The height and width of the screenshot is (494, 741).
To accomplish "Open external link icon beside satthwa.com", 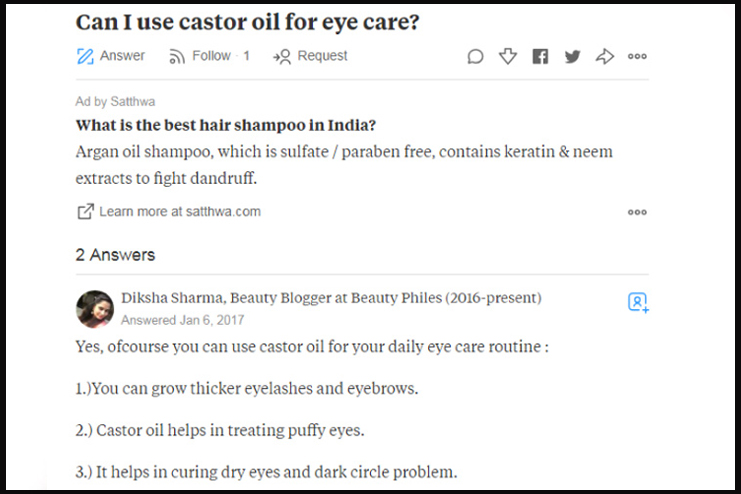I will (86, 211).
